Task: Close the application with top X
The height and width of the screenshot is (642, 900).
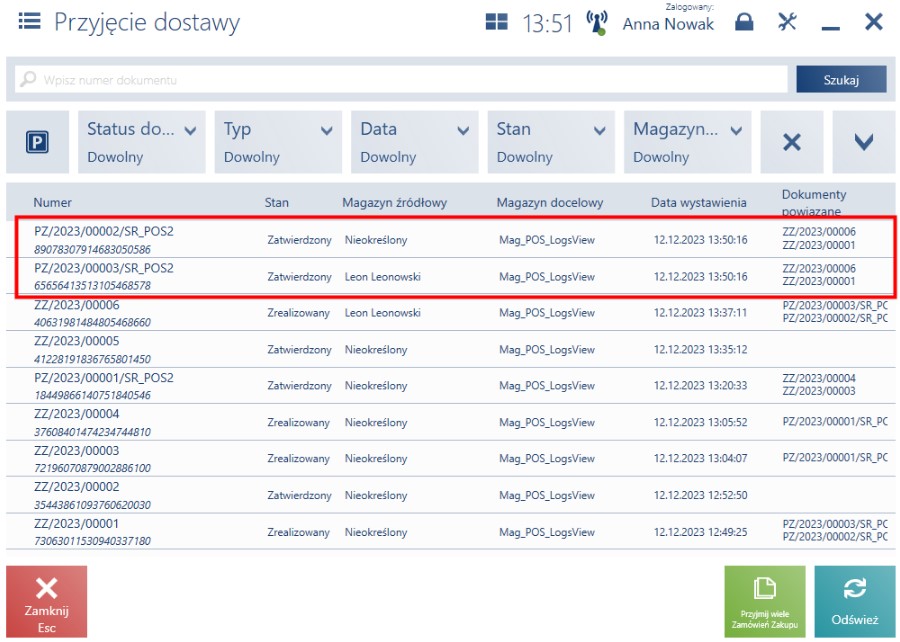Action: 874,22
